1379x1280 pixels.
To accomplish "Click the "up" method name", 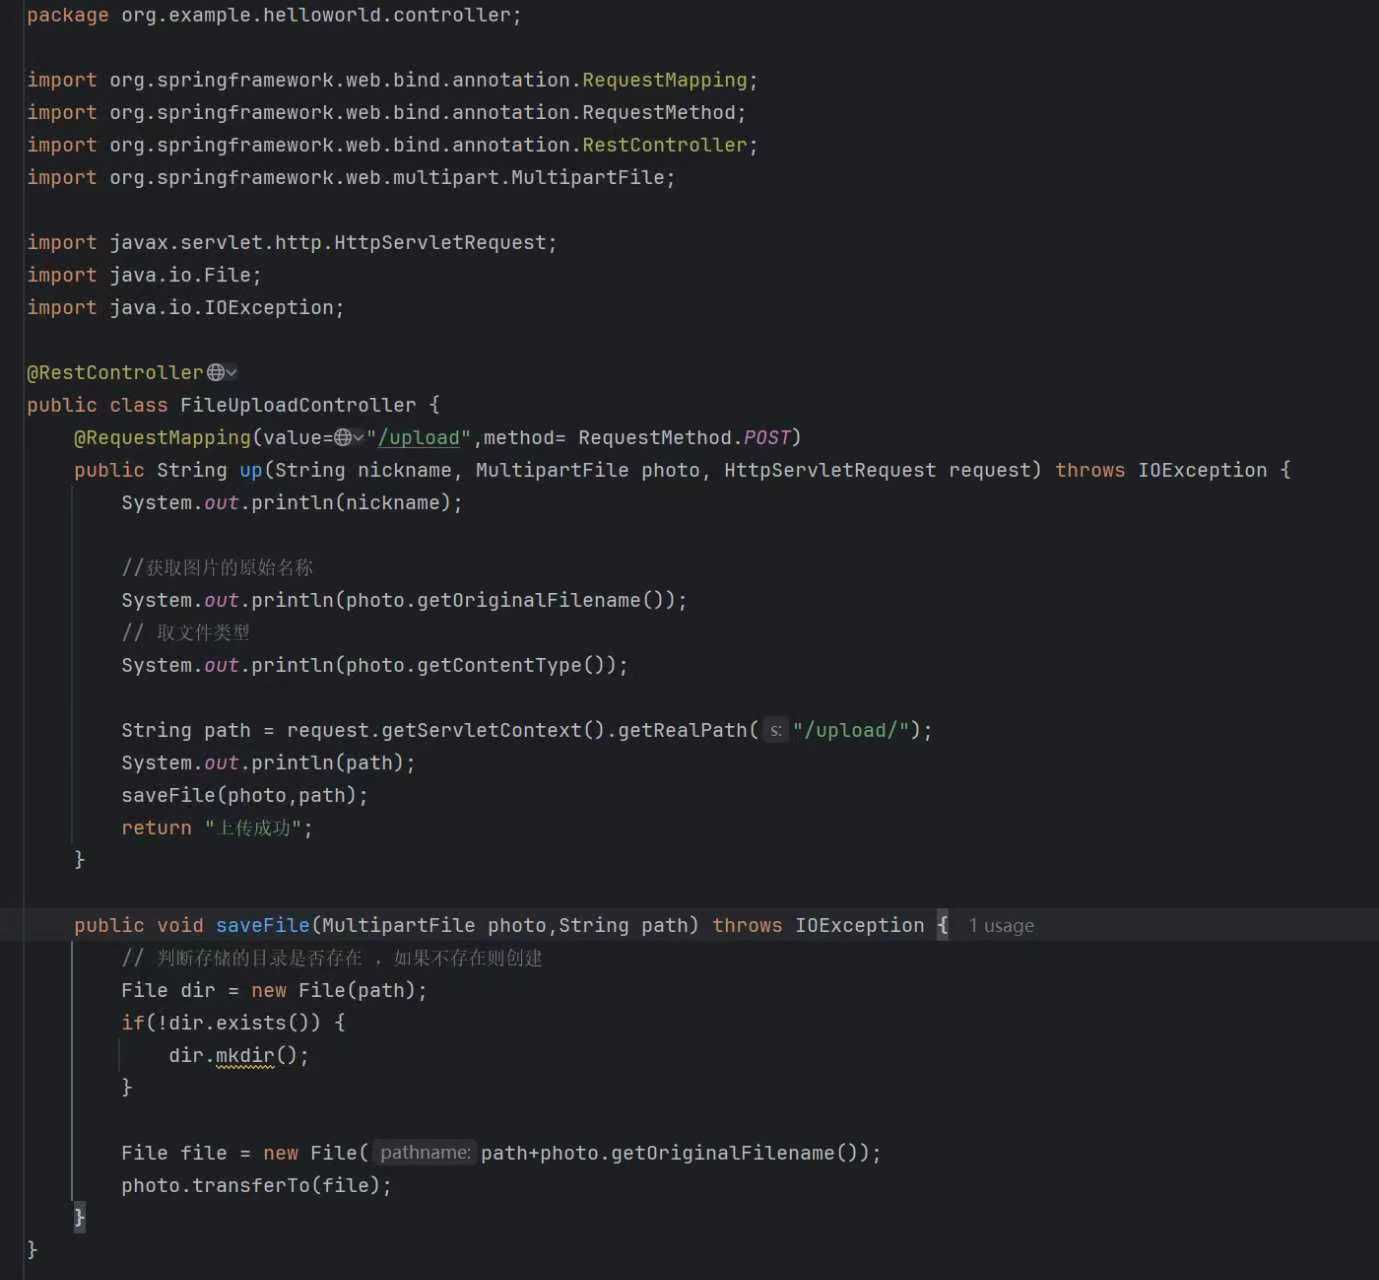I will 250,470.
